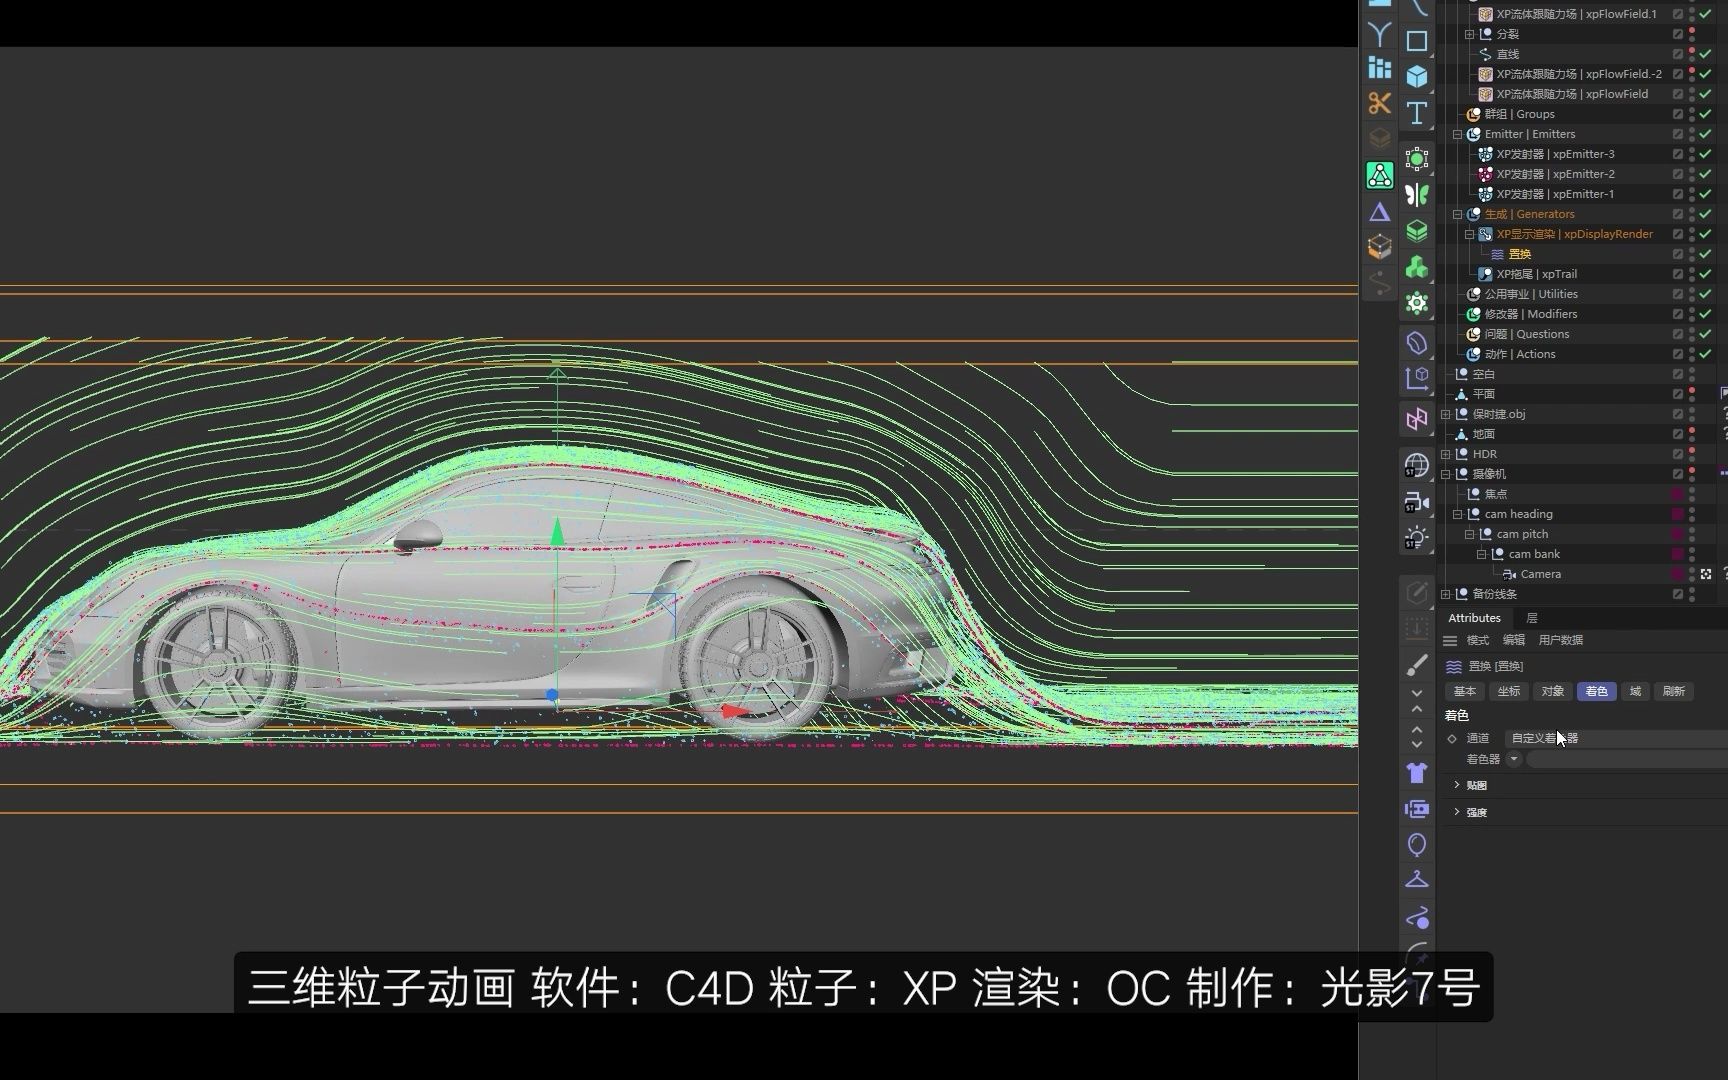Select the Text tool icon in left toolbar
1728x1080 pixels.
[1417, 113]
